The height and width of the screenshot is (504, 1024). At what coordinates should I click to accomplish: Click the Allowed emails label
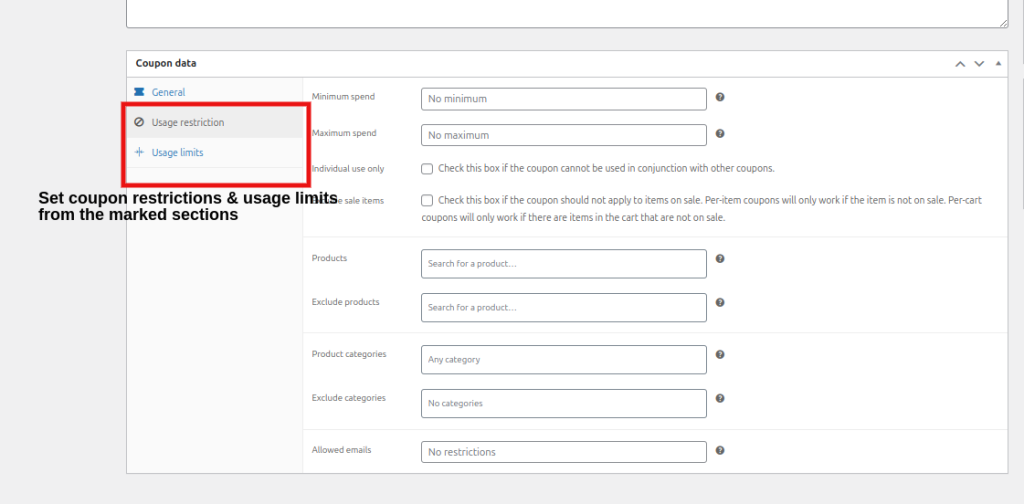(x=342, y=450)
